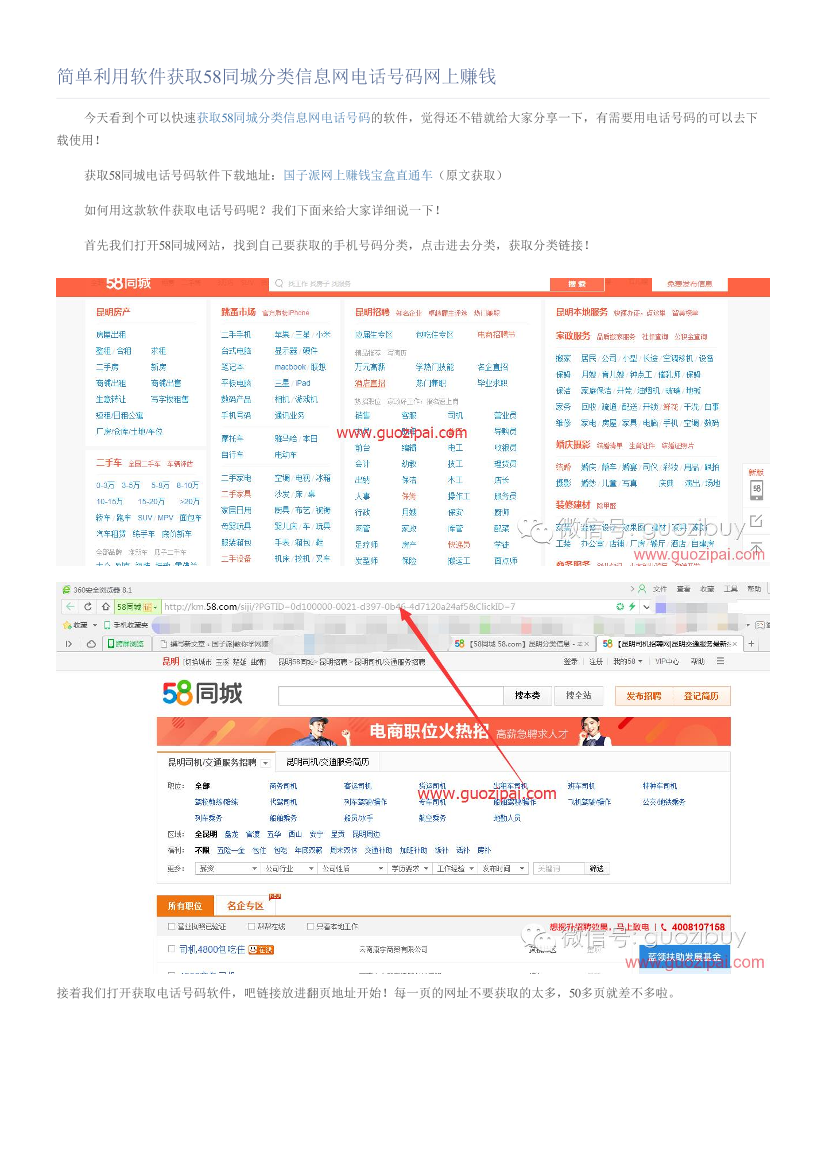Click the 搜全站 search button
This screenshot has width=826, height=1169.
coord(578,696)
